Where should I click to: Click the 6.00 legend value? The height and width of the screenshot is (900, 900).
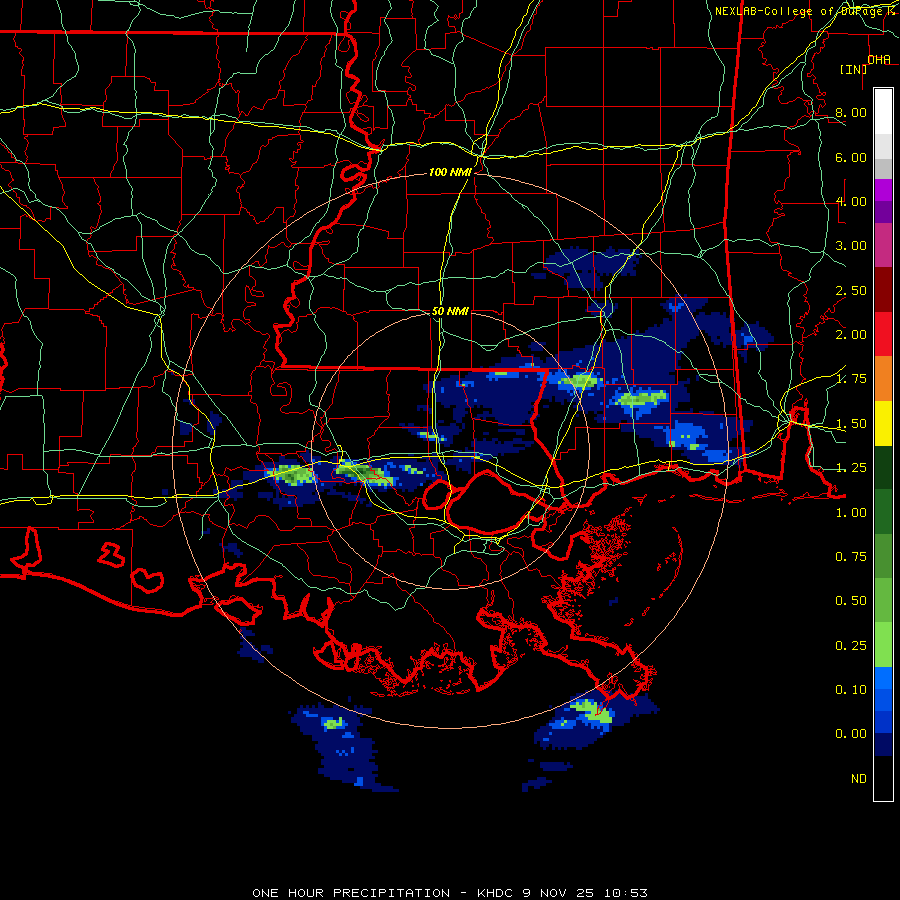[851, 157]
